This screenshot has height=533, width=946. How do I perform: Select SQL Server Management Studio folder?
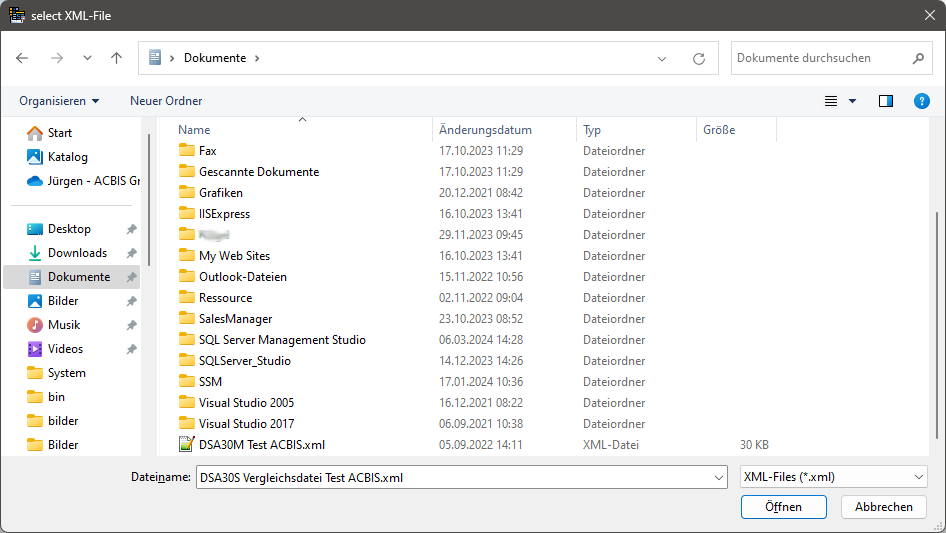282,340
